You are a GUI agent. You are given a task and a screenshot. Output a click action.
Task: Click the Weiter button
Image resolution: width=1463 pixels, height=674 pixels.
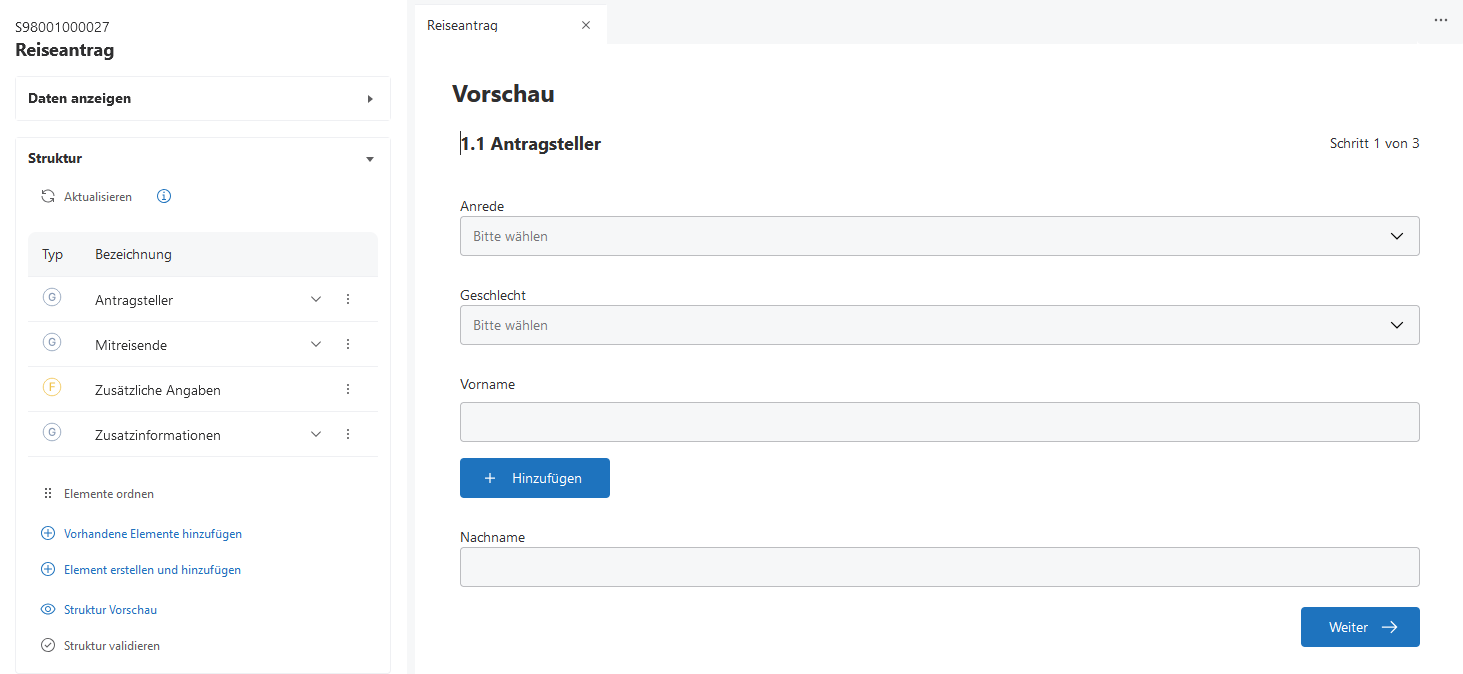point(1359,627)
